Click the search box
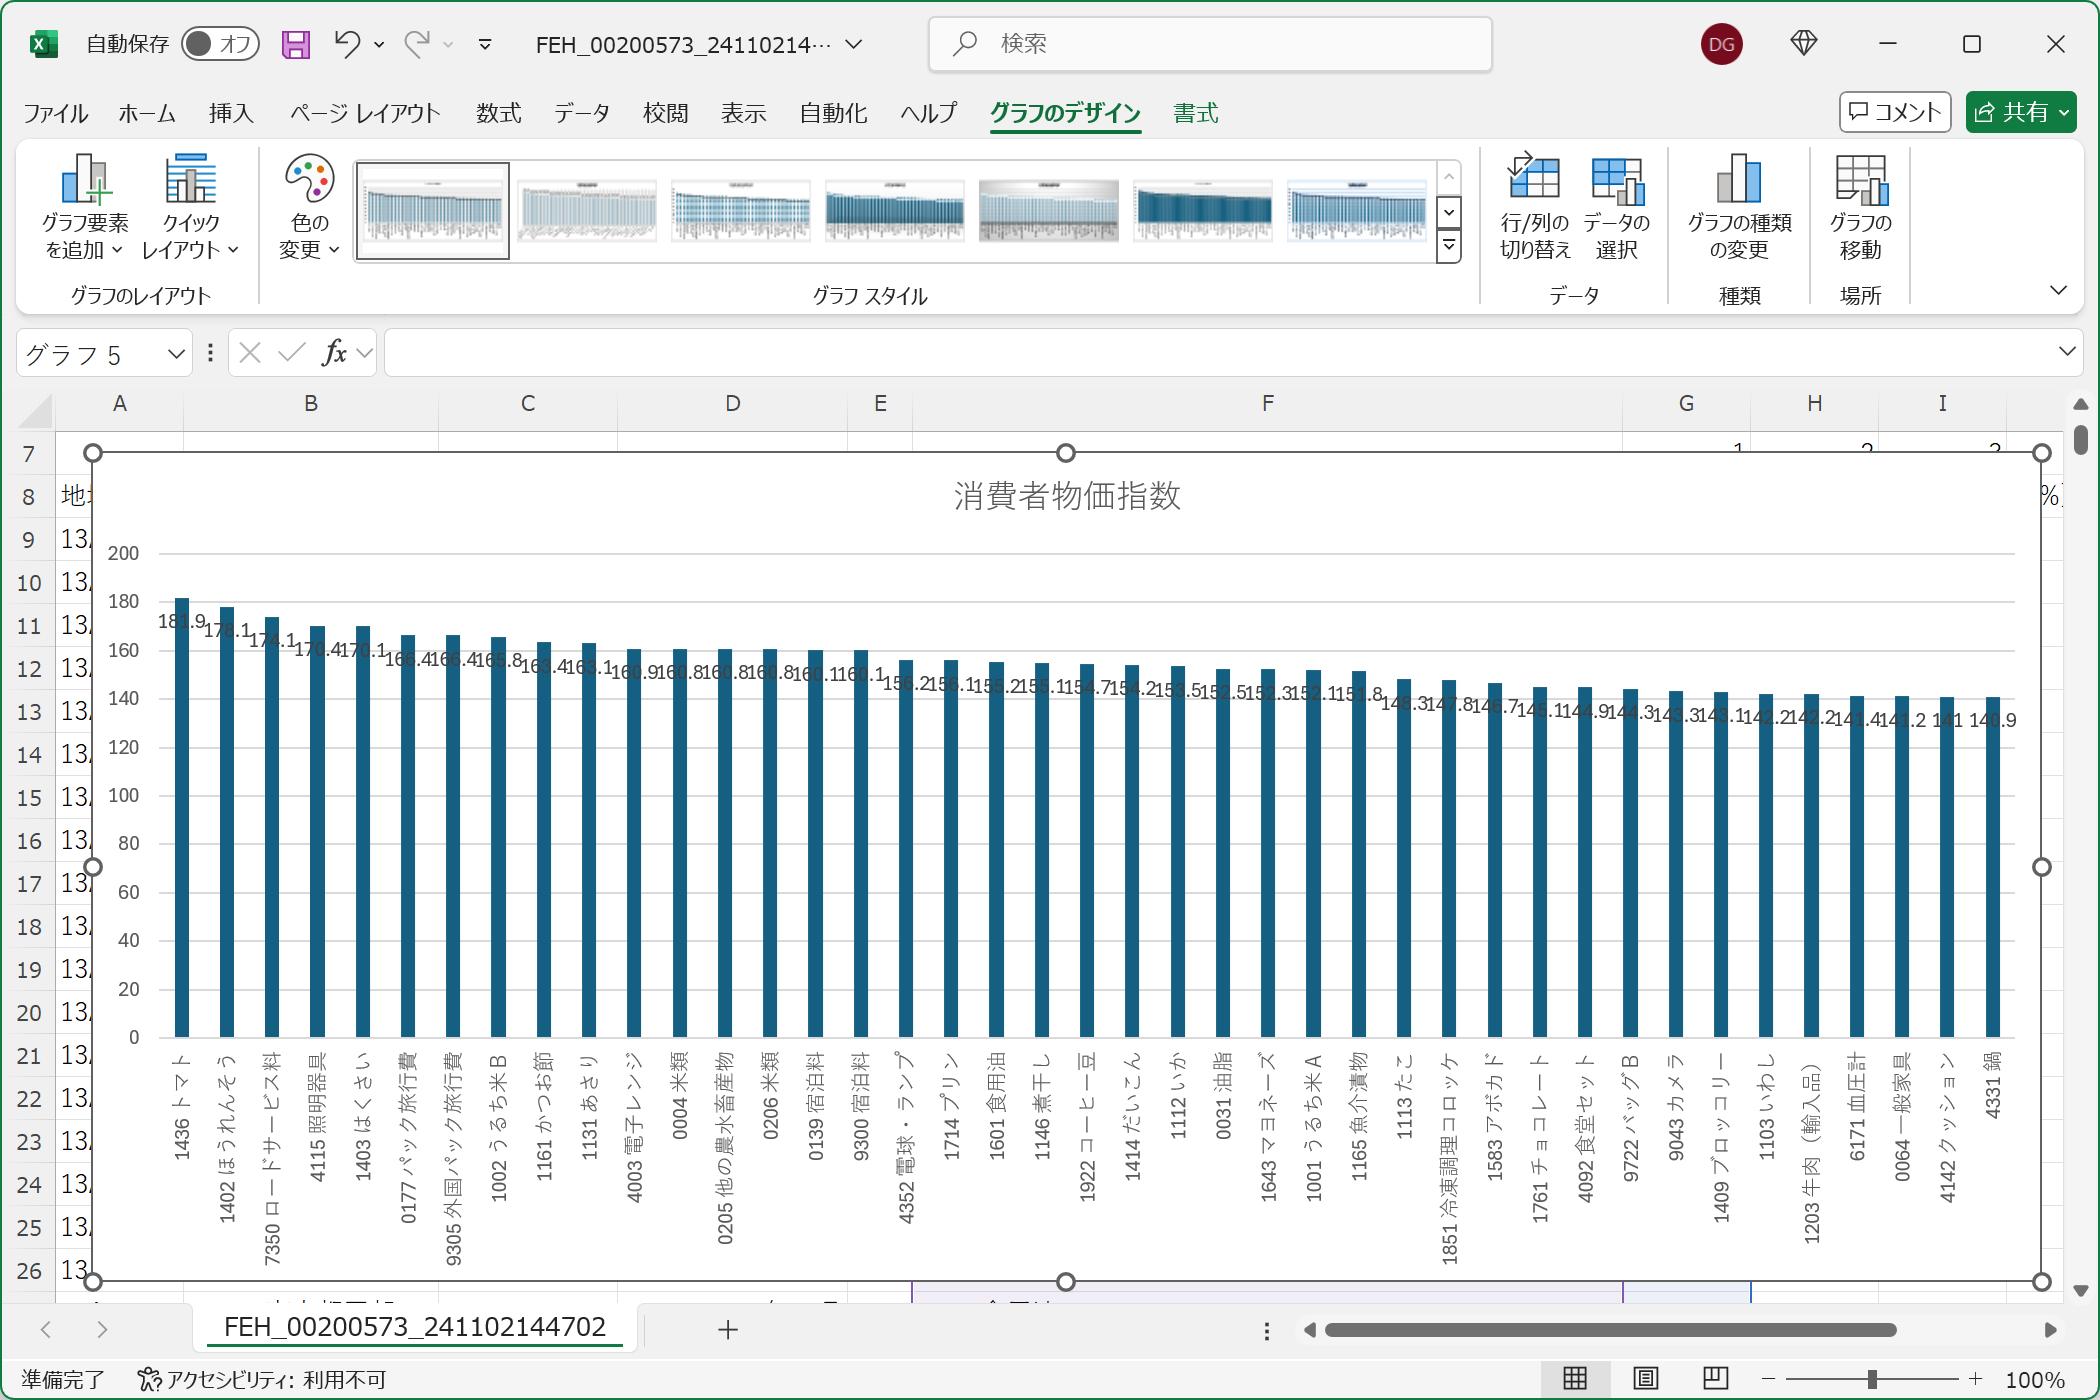Screen dimensions: 2100x1400 1210,44
